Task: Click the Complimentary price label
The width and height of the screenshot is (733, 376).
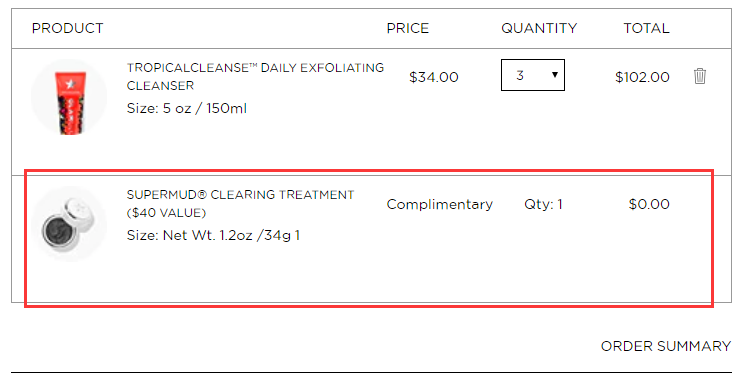Action: pos(439,204)
